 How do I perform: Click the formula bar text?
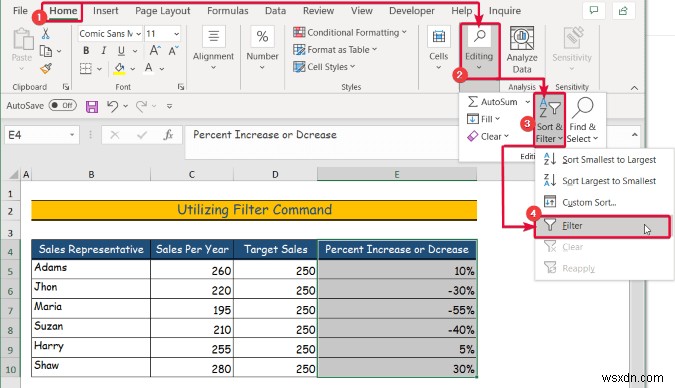point(265,135)
